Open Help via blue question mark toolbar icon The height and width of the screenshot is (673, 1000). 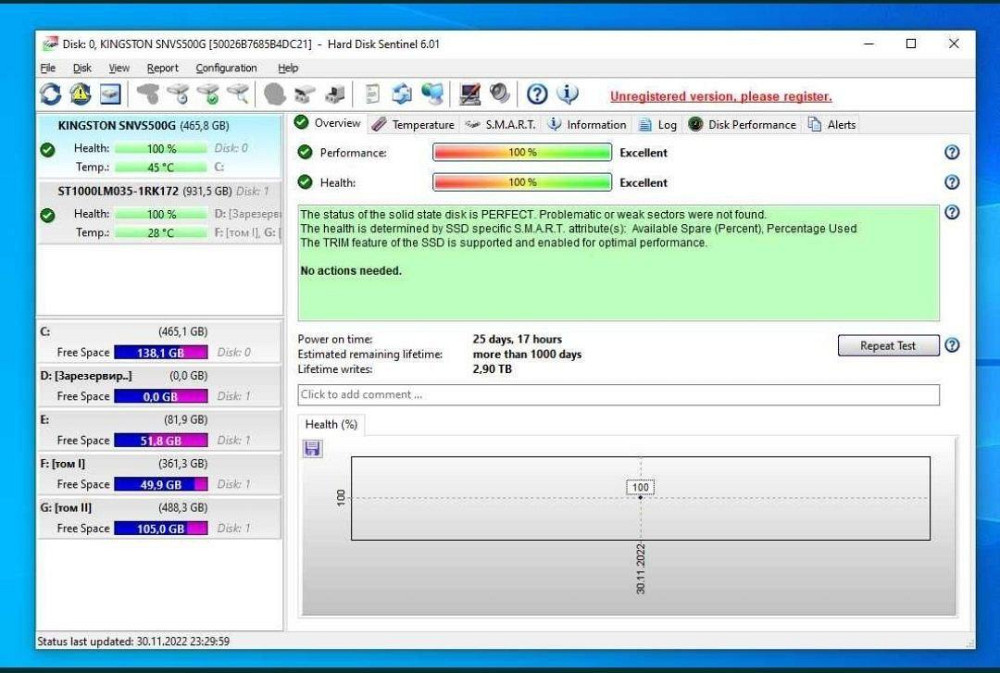(537, 95)
